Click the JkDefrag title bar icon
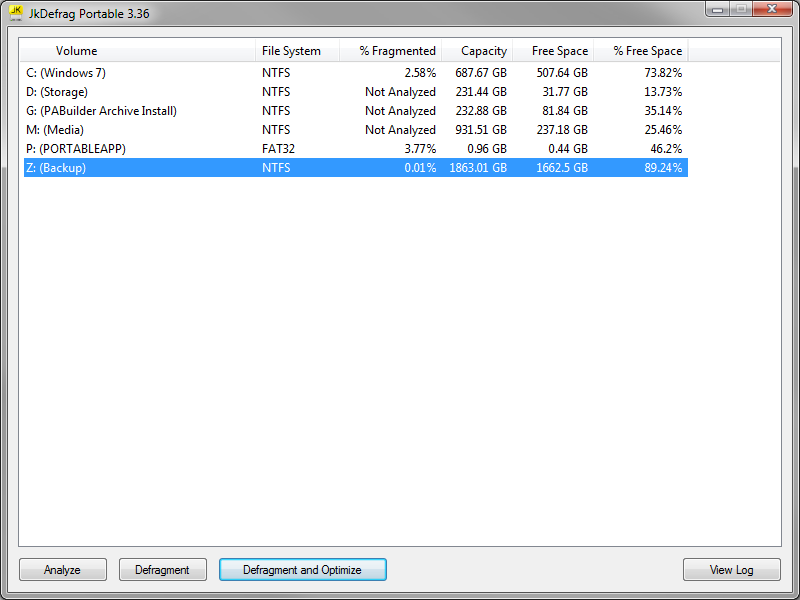The width and height of the screenshot is (800, 600). coord(16,11)
